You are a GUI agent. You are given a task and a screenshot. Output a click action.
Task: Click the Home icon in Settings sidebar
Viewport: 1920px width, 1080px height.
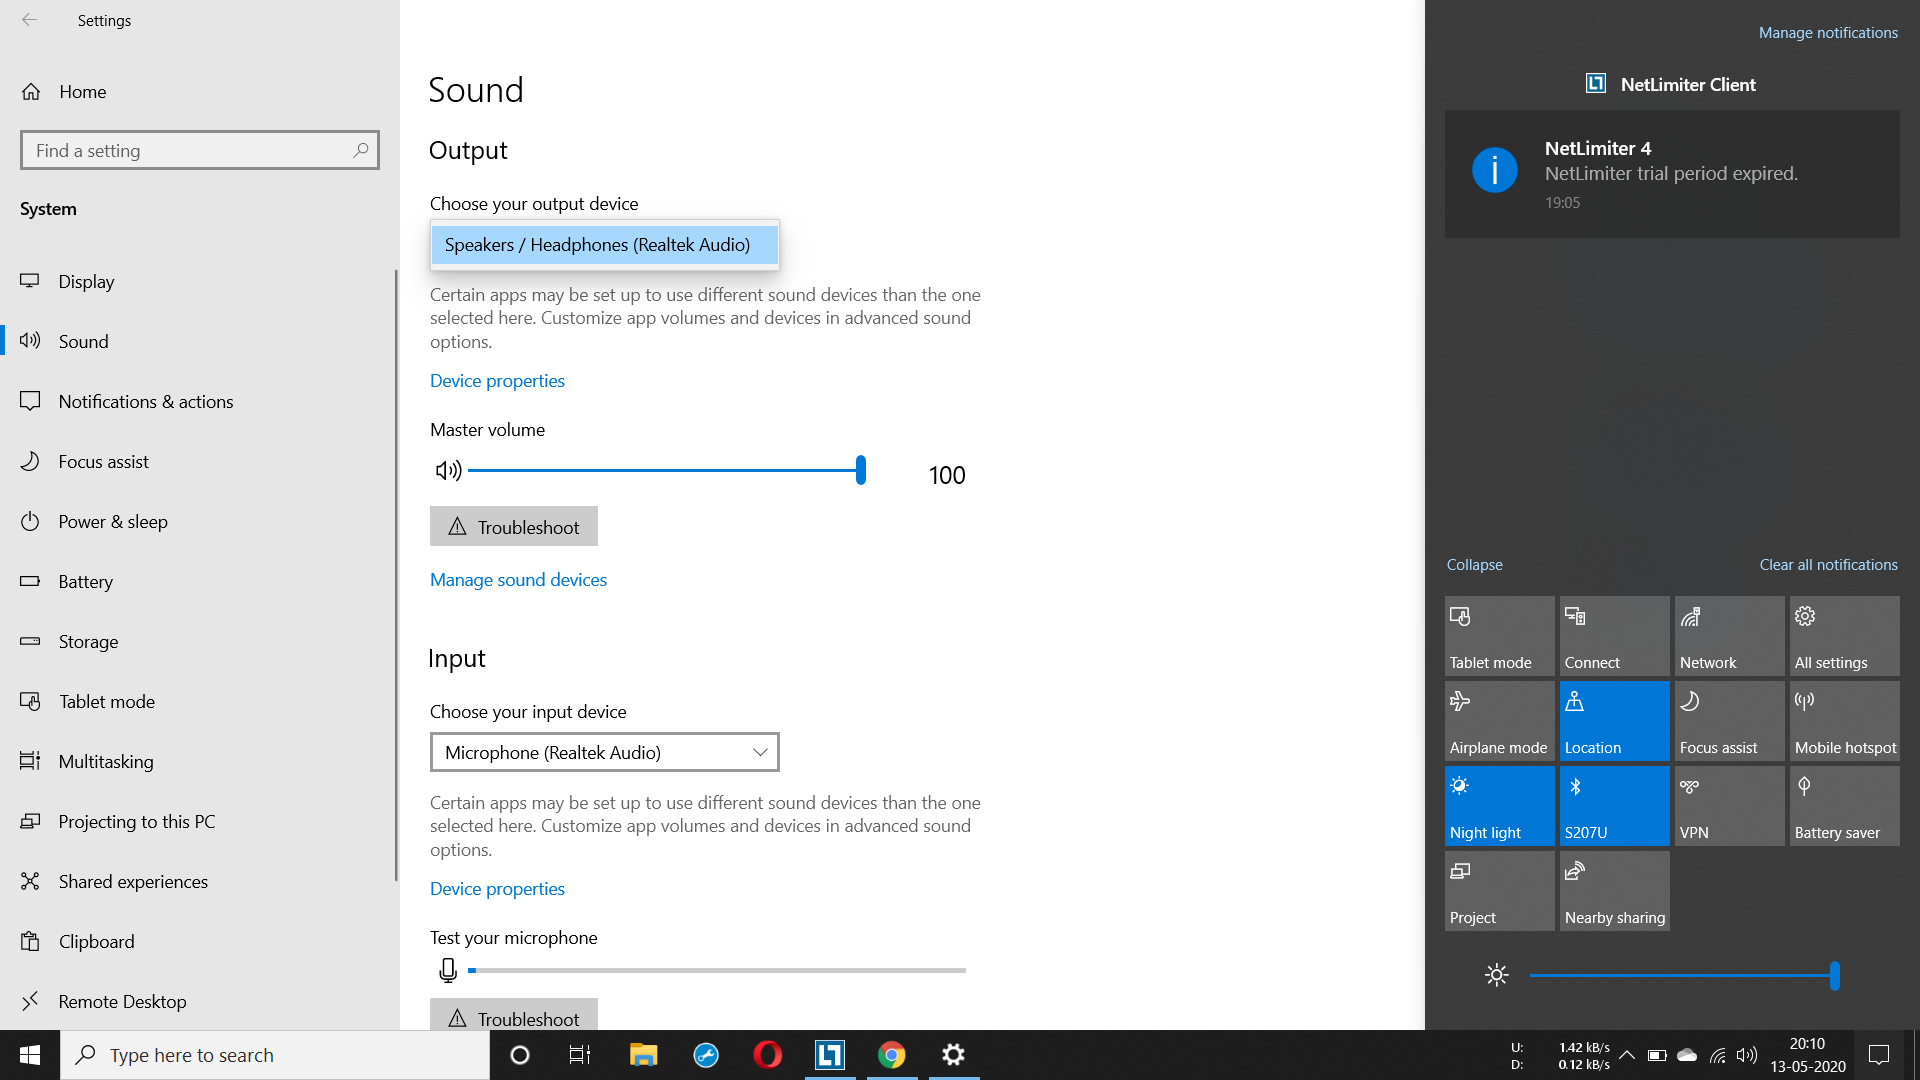31,92
